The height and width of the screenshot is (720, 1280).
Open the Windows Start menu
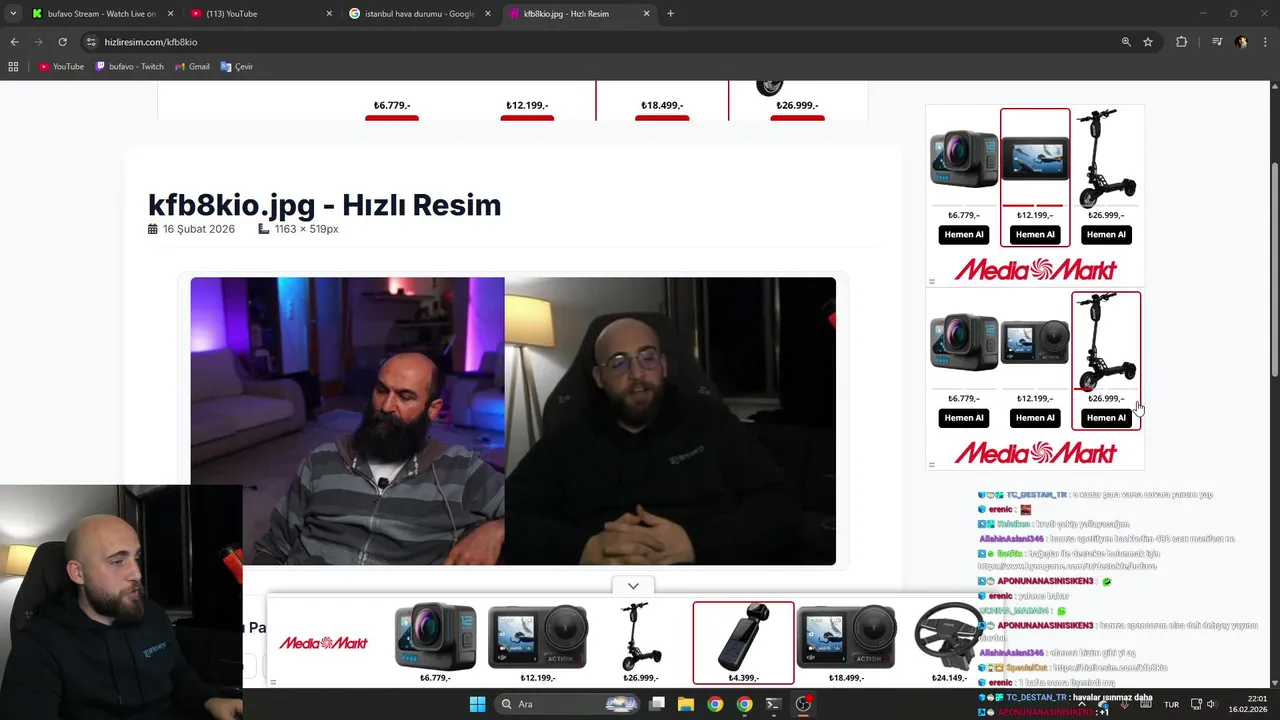[x=477, y=704]
